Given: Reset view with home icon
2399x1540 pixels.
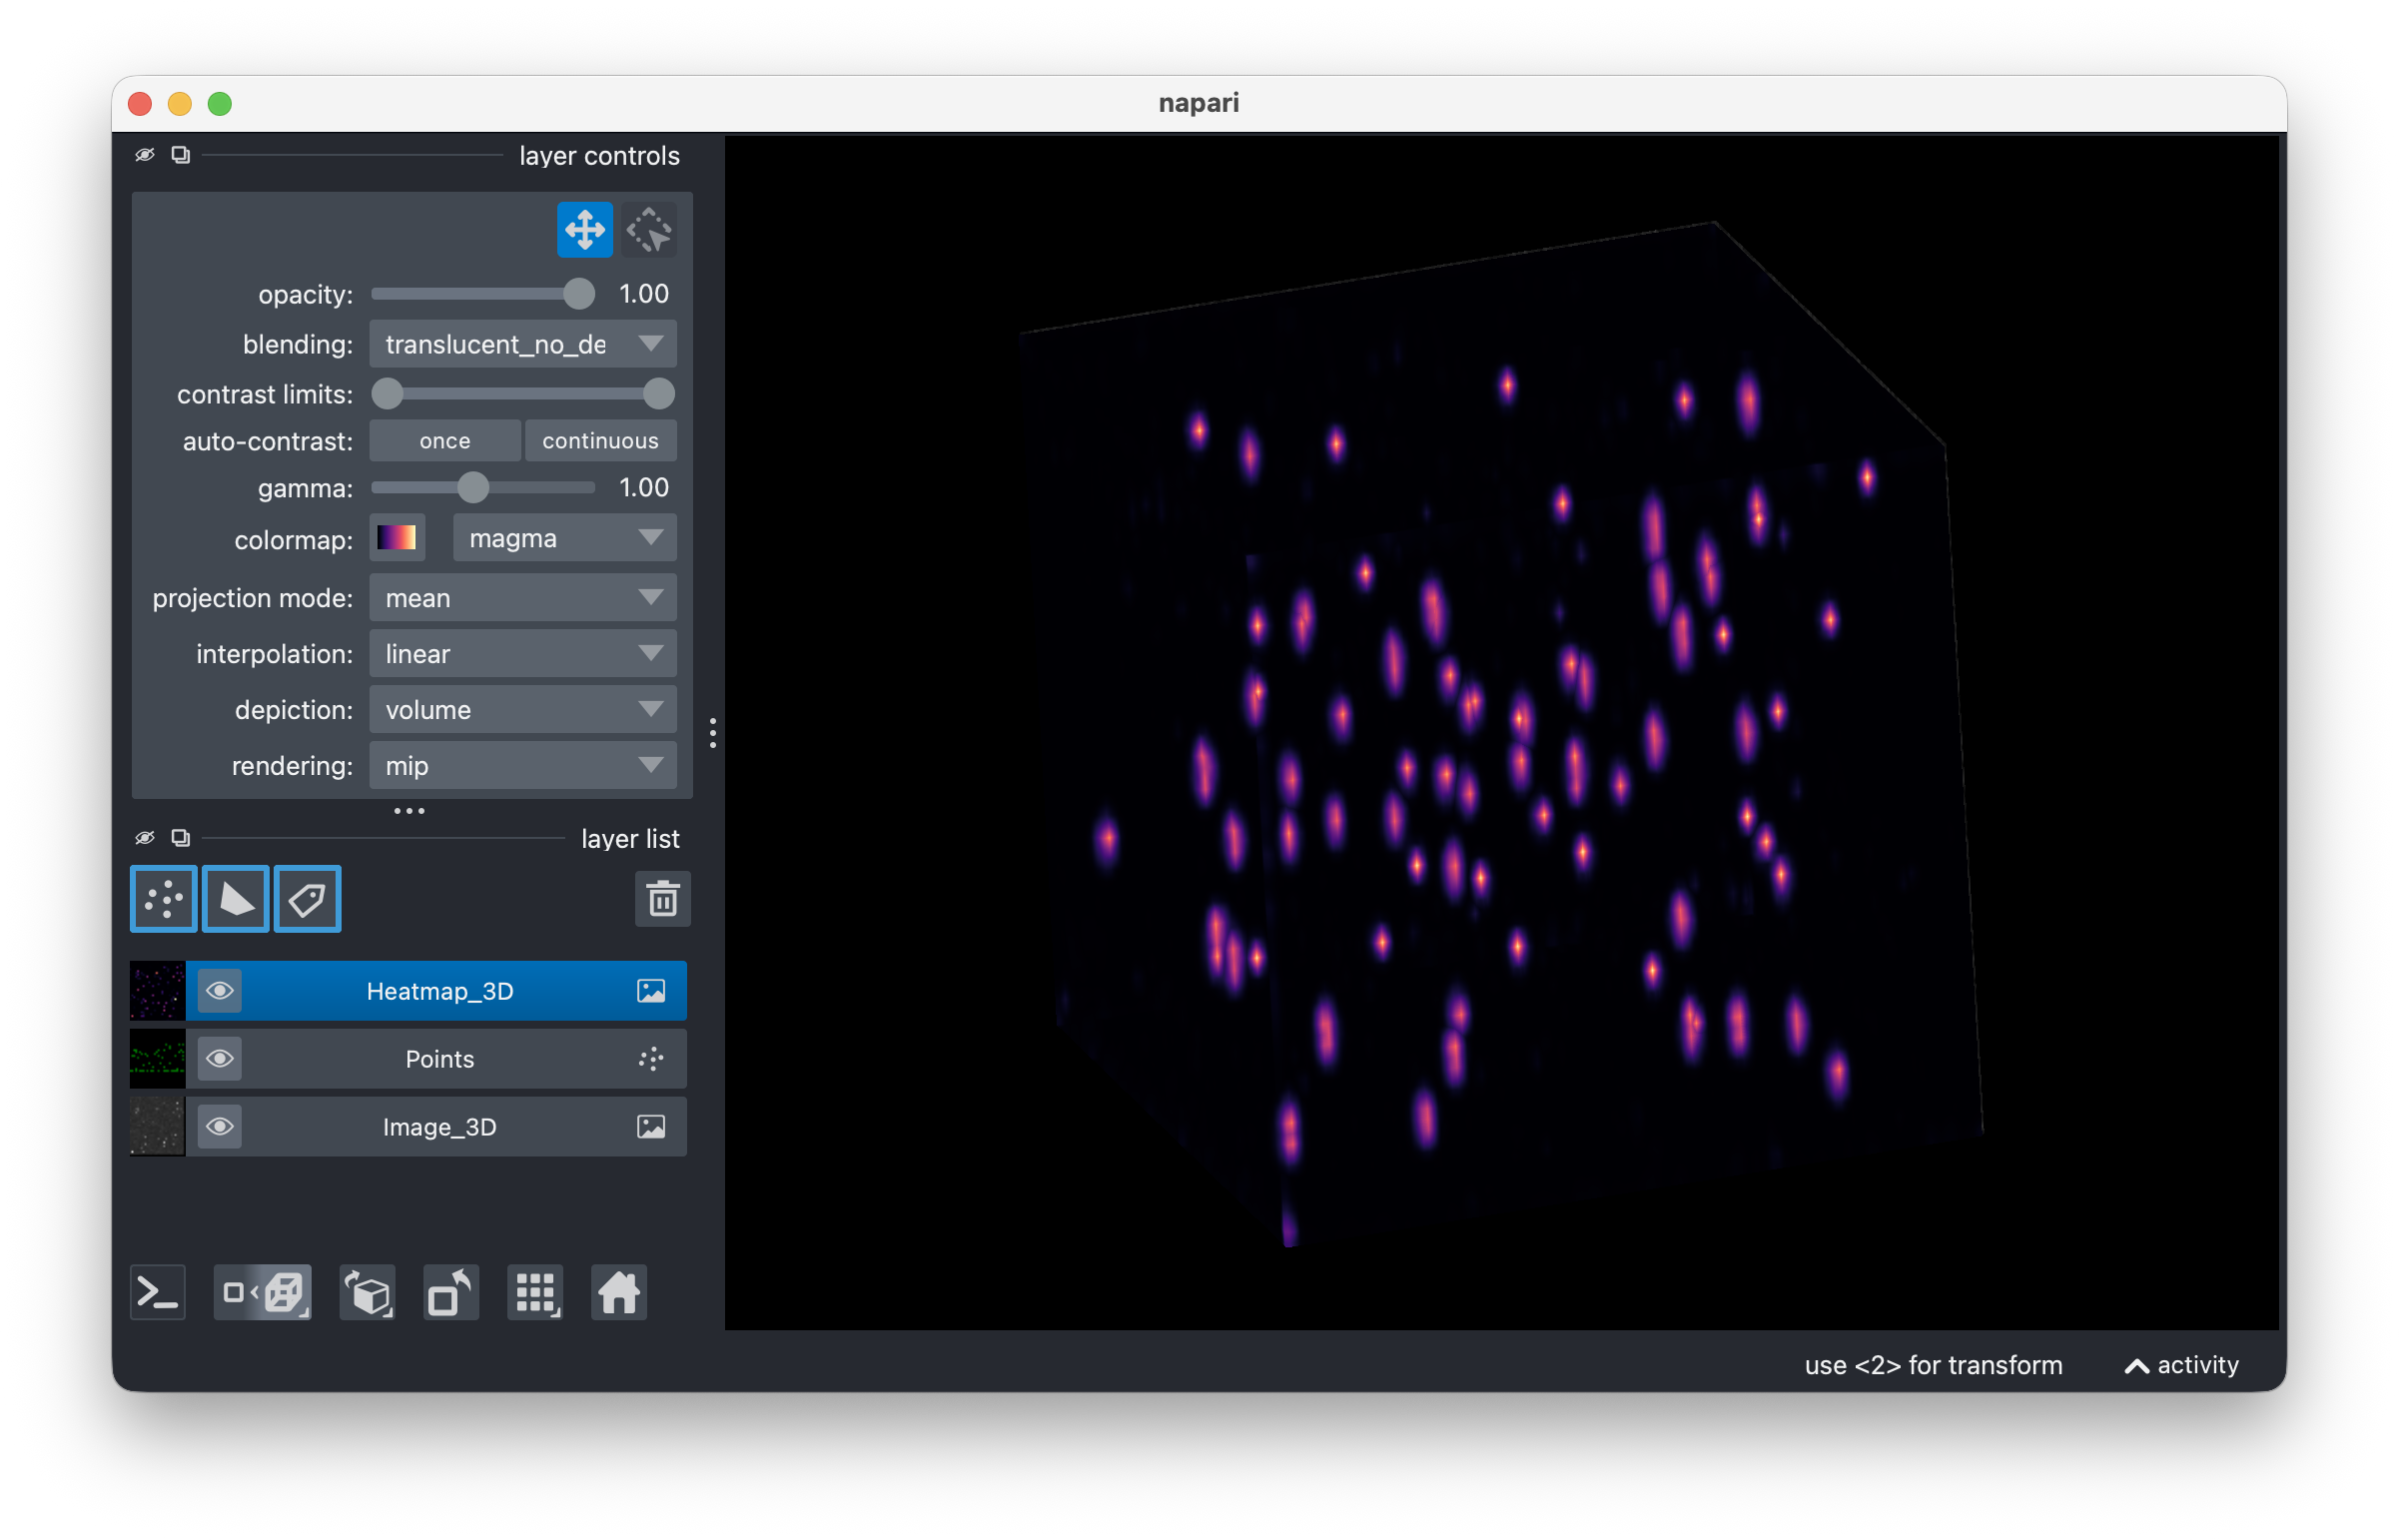Looking at the screenshot, I should [619, 1293].
